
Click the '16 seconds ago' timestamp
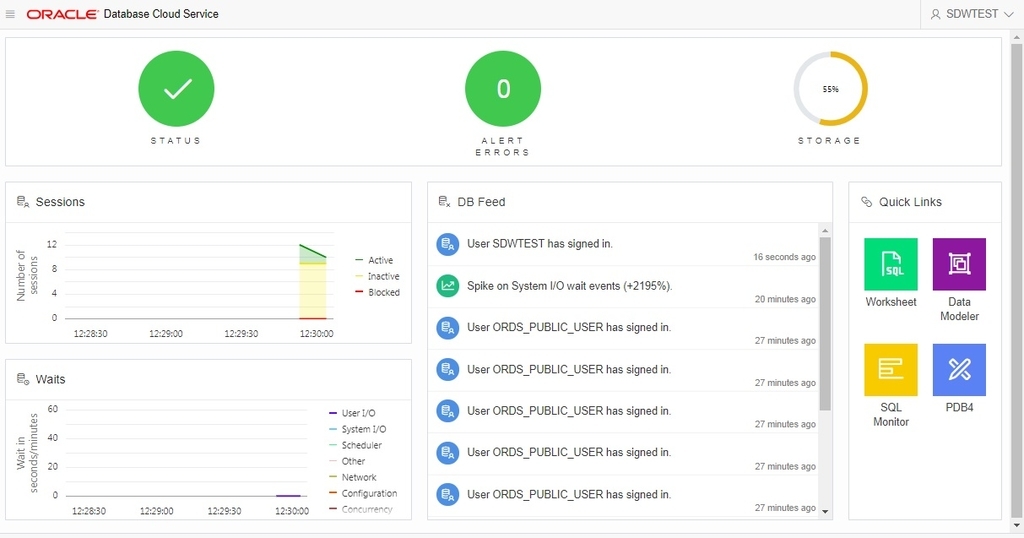coord(784,257)
